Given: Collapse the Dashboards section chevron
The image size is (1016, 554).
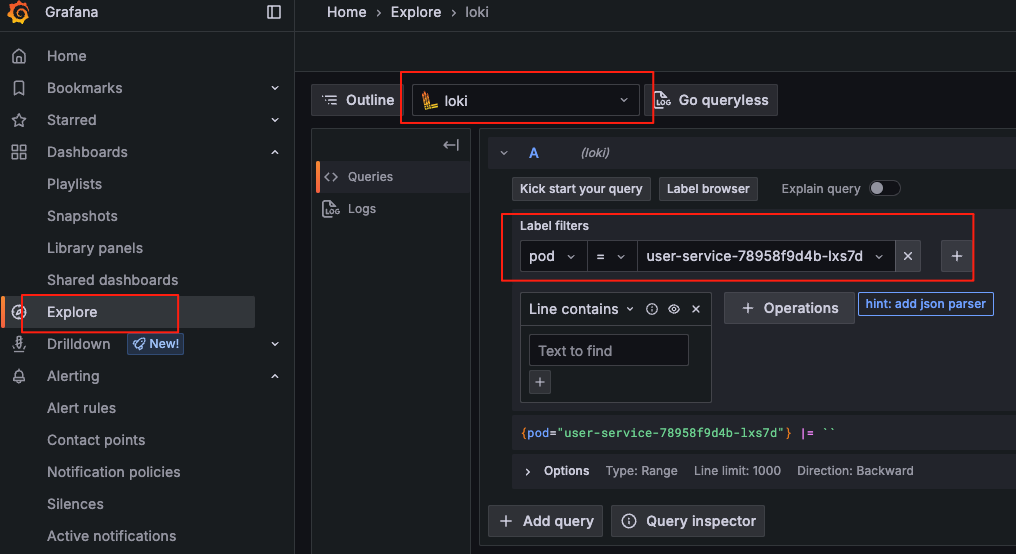Looking at the screenshot, I should pyautogui.click(x=275, y=152).
